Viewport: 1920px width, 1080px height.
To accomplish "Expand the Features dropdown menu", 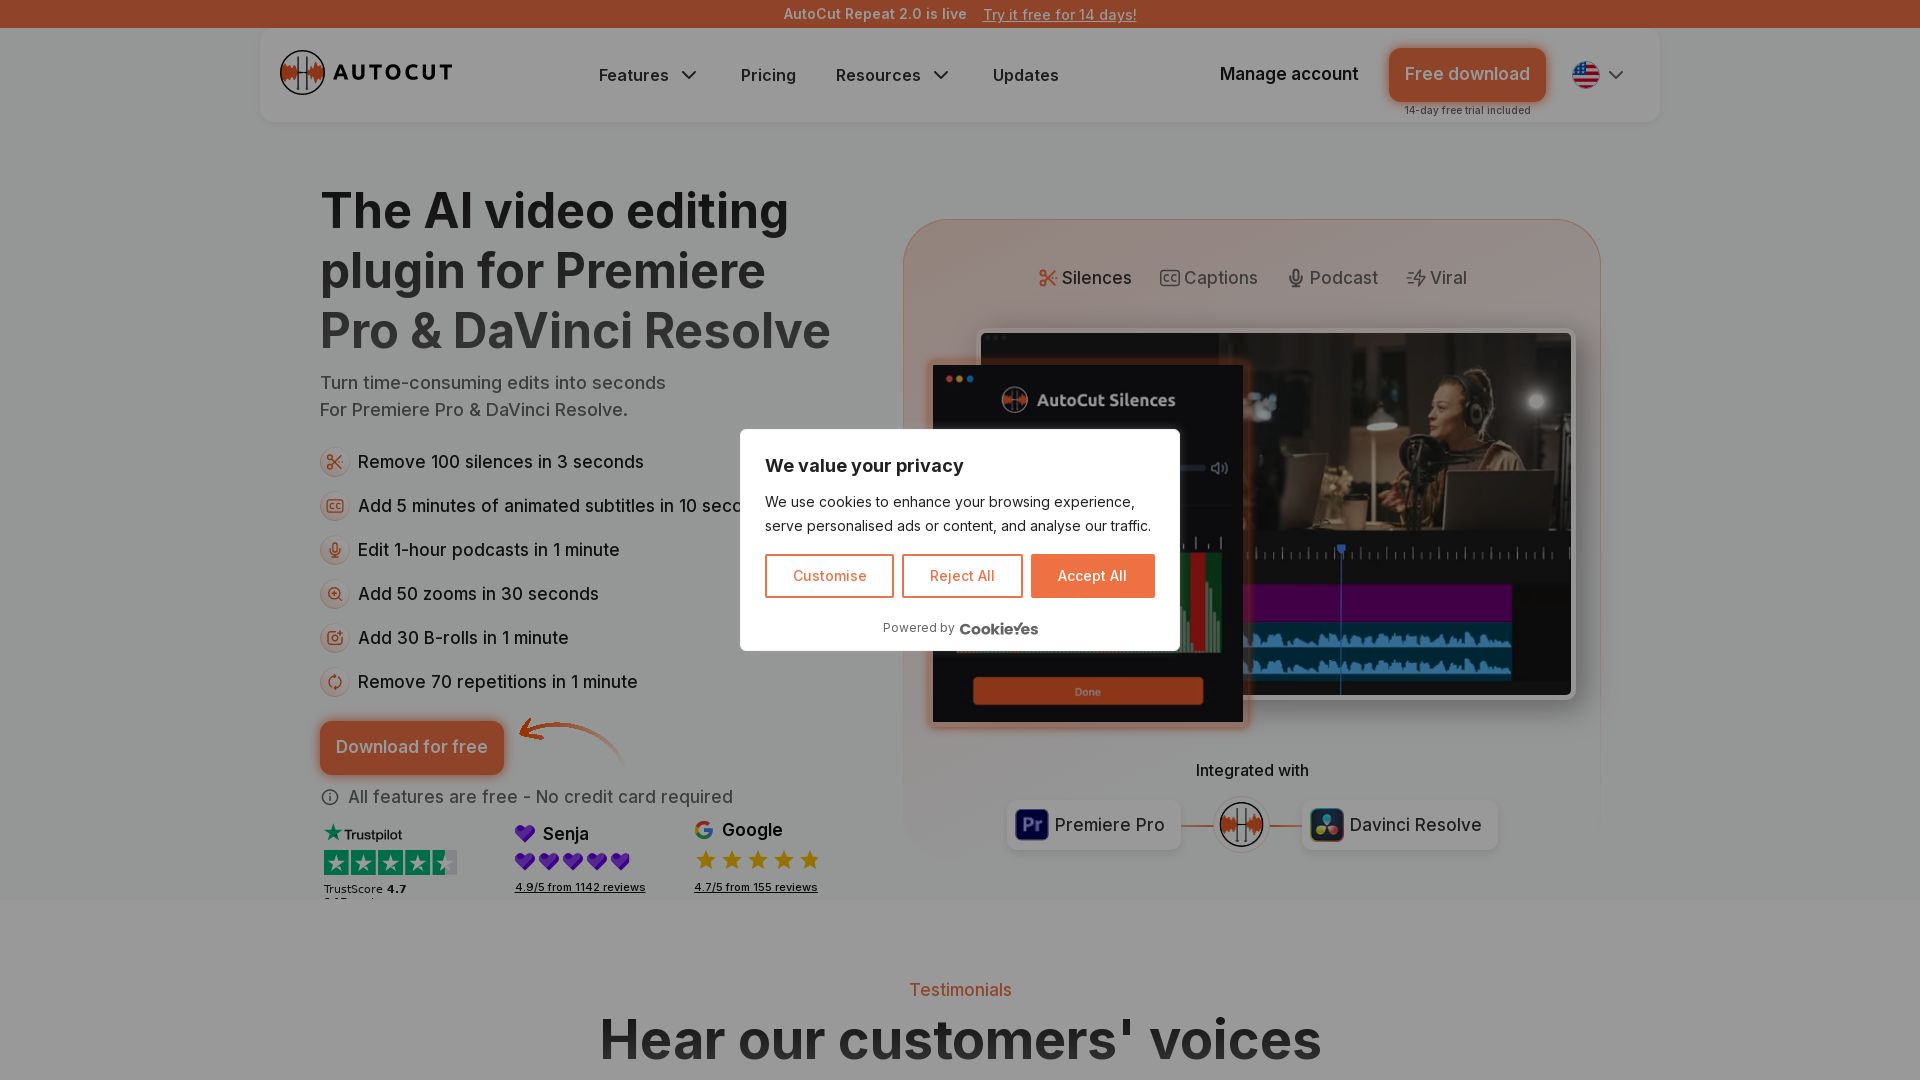I will coord(648,75).
